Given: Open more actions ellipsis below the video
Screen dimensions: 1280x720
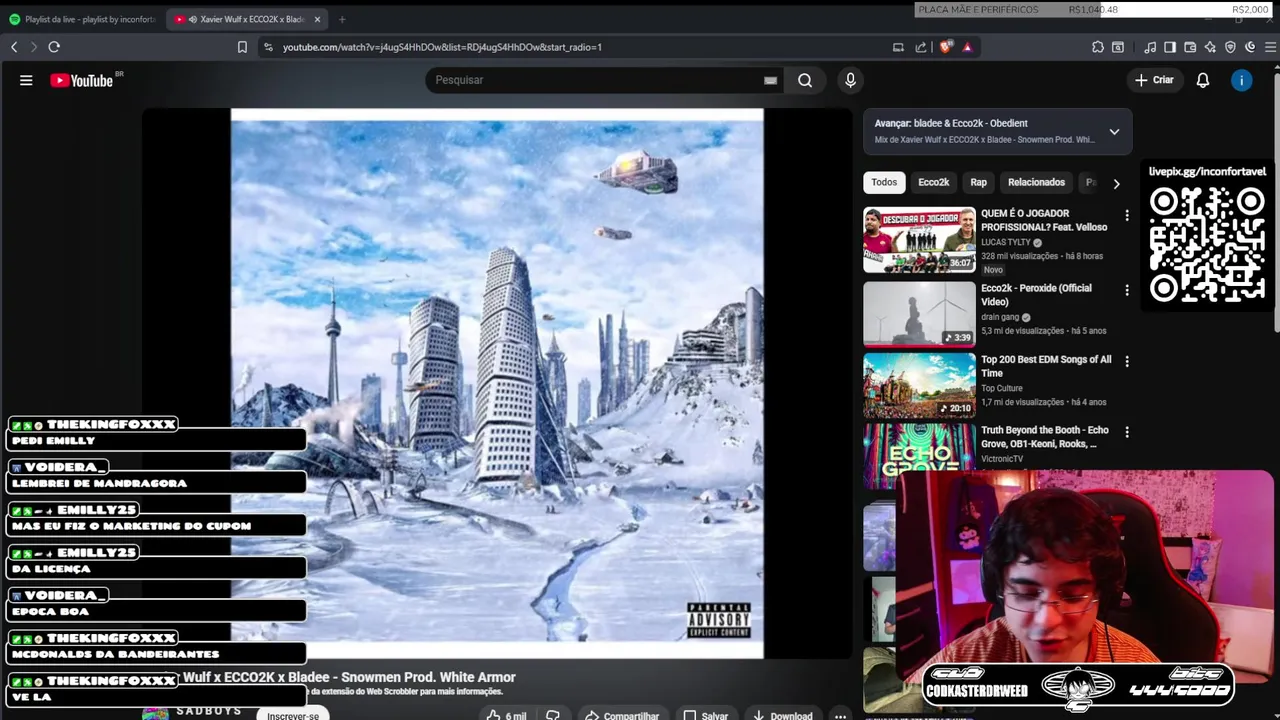Looking at the screenshot, I should pyautogui.click(x=840, y=715).
